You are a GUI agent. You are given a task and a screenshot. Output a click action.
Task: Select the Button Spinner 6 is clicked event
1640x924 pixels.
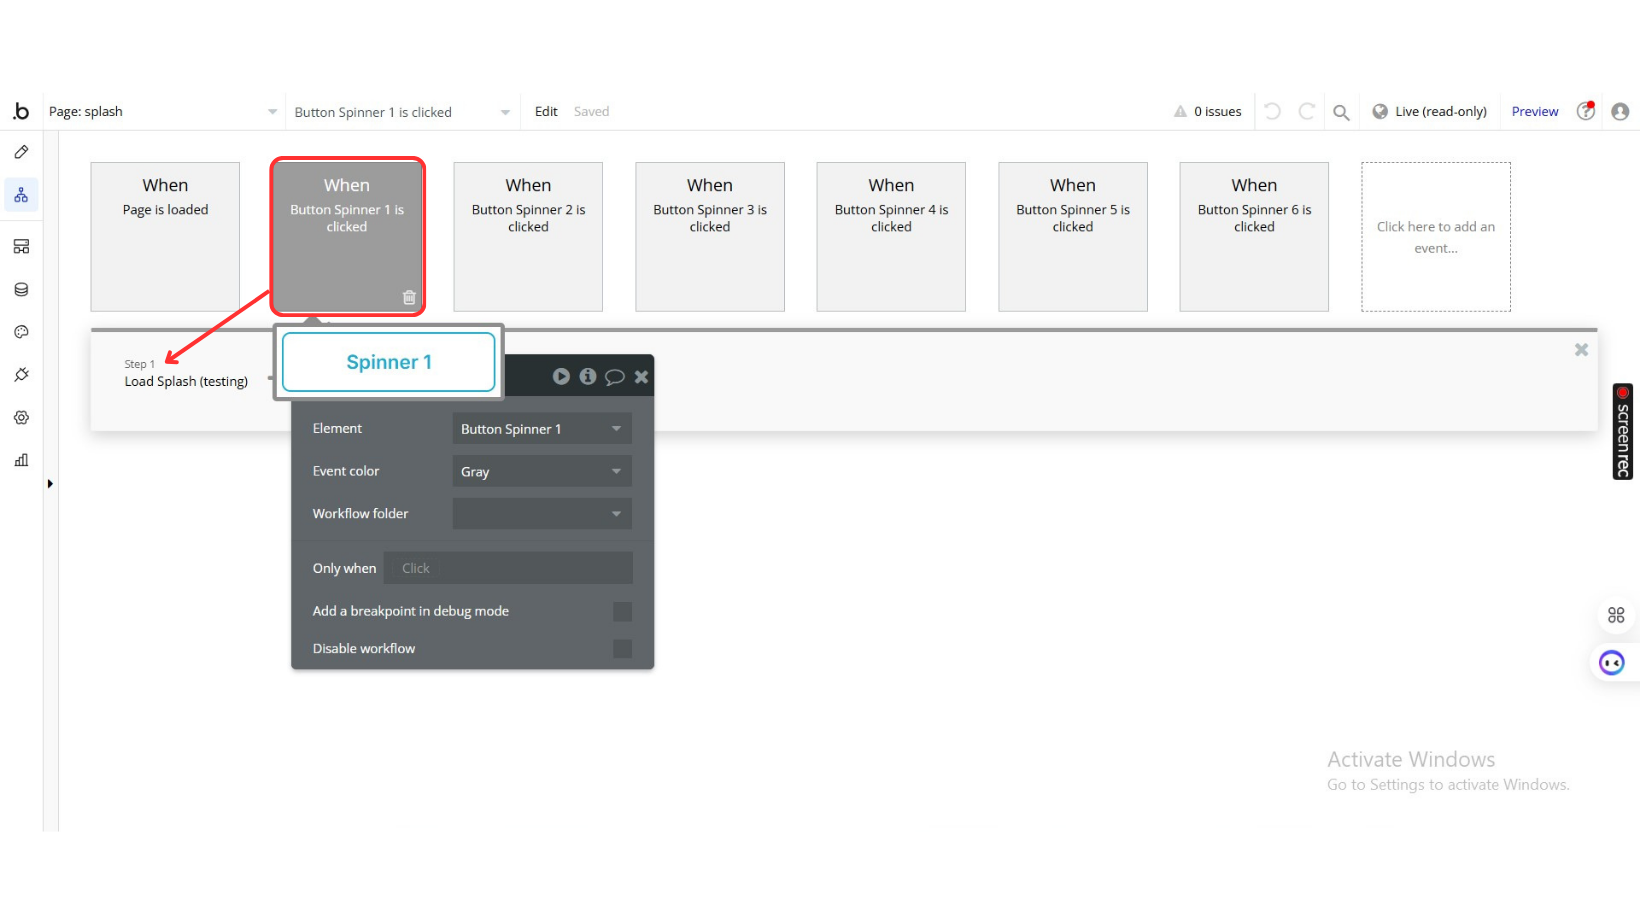coord(1254,237)
